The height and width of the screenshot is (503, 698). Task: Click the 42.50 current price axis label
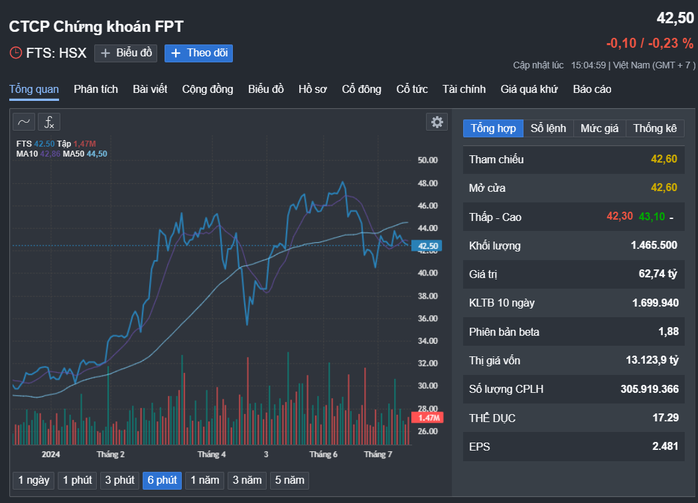[426, 246]
